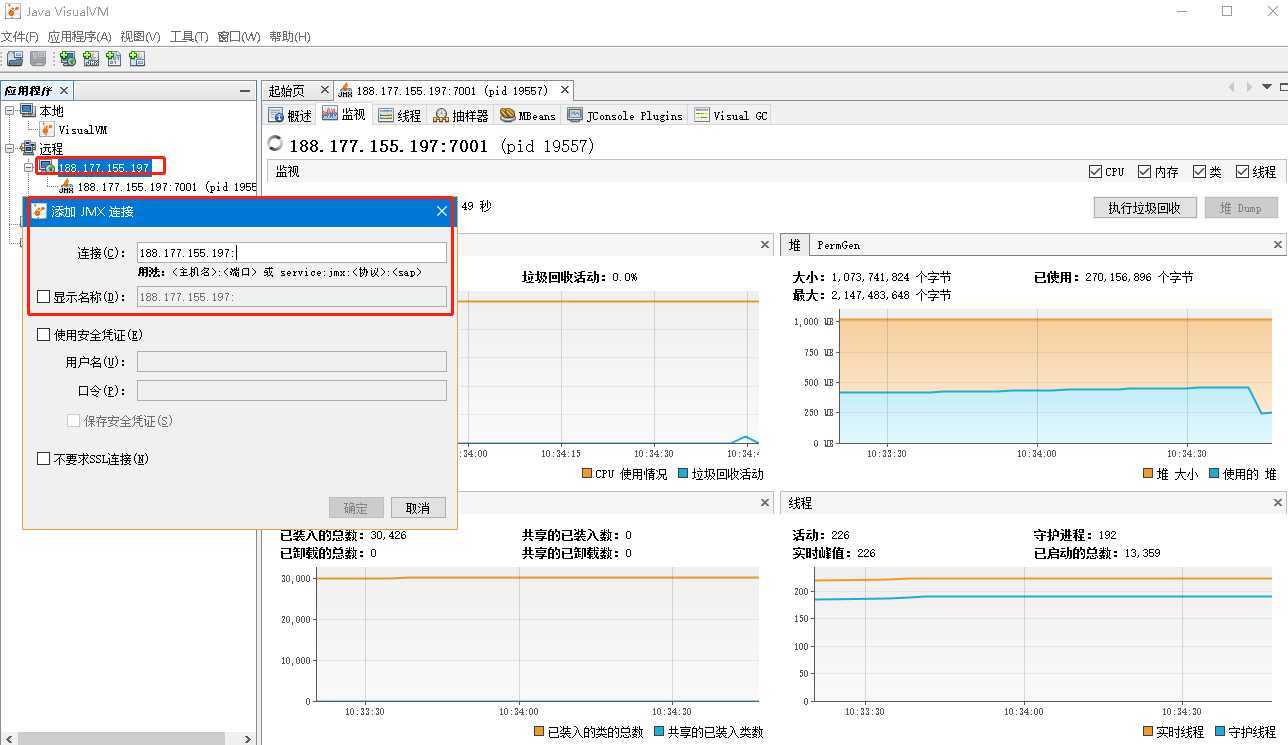Screen dimensions: 1288x745
Task: Switch to the 概述 tab
Action: coord(290,115)
